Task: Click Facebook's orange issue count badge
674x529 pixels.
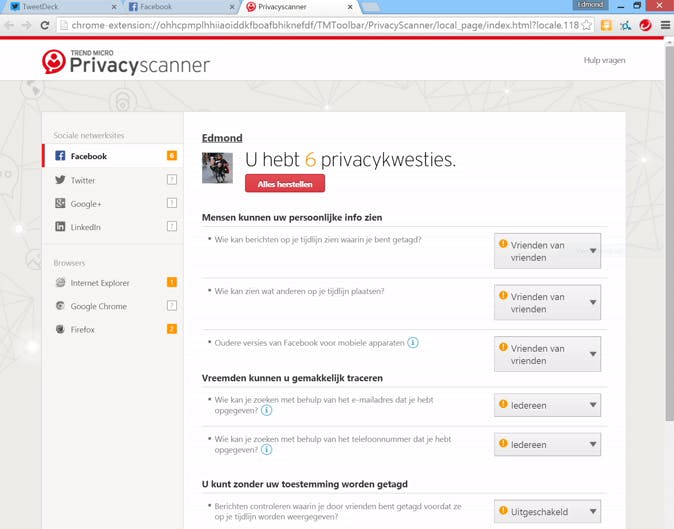Action: pyautogui.click(x=172, y=155)
